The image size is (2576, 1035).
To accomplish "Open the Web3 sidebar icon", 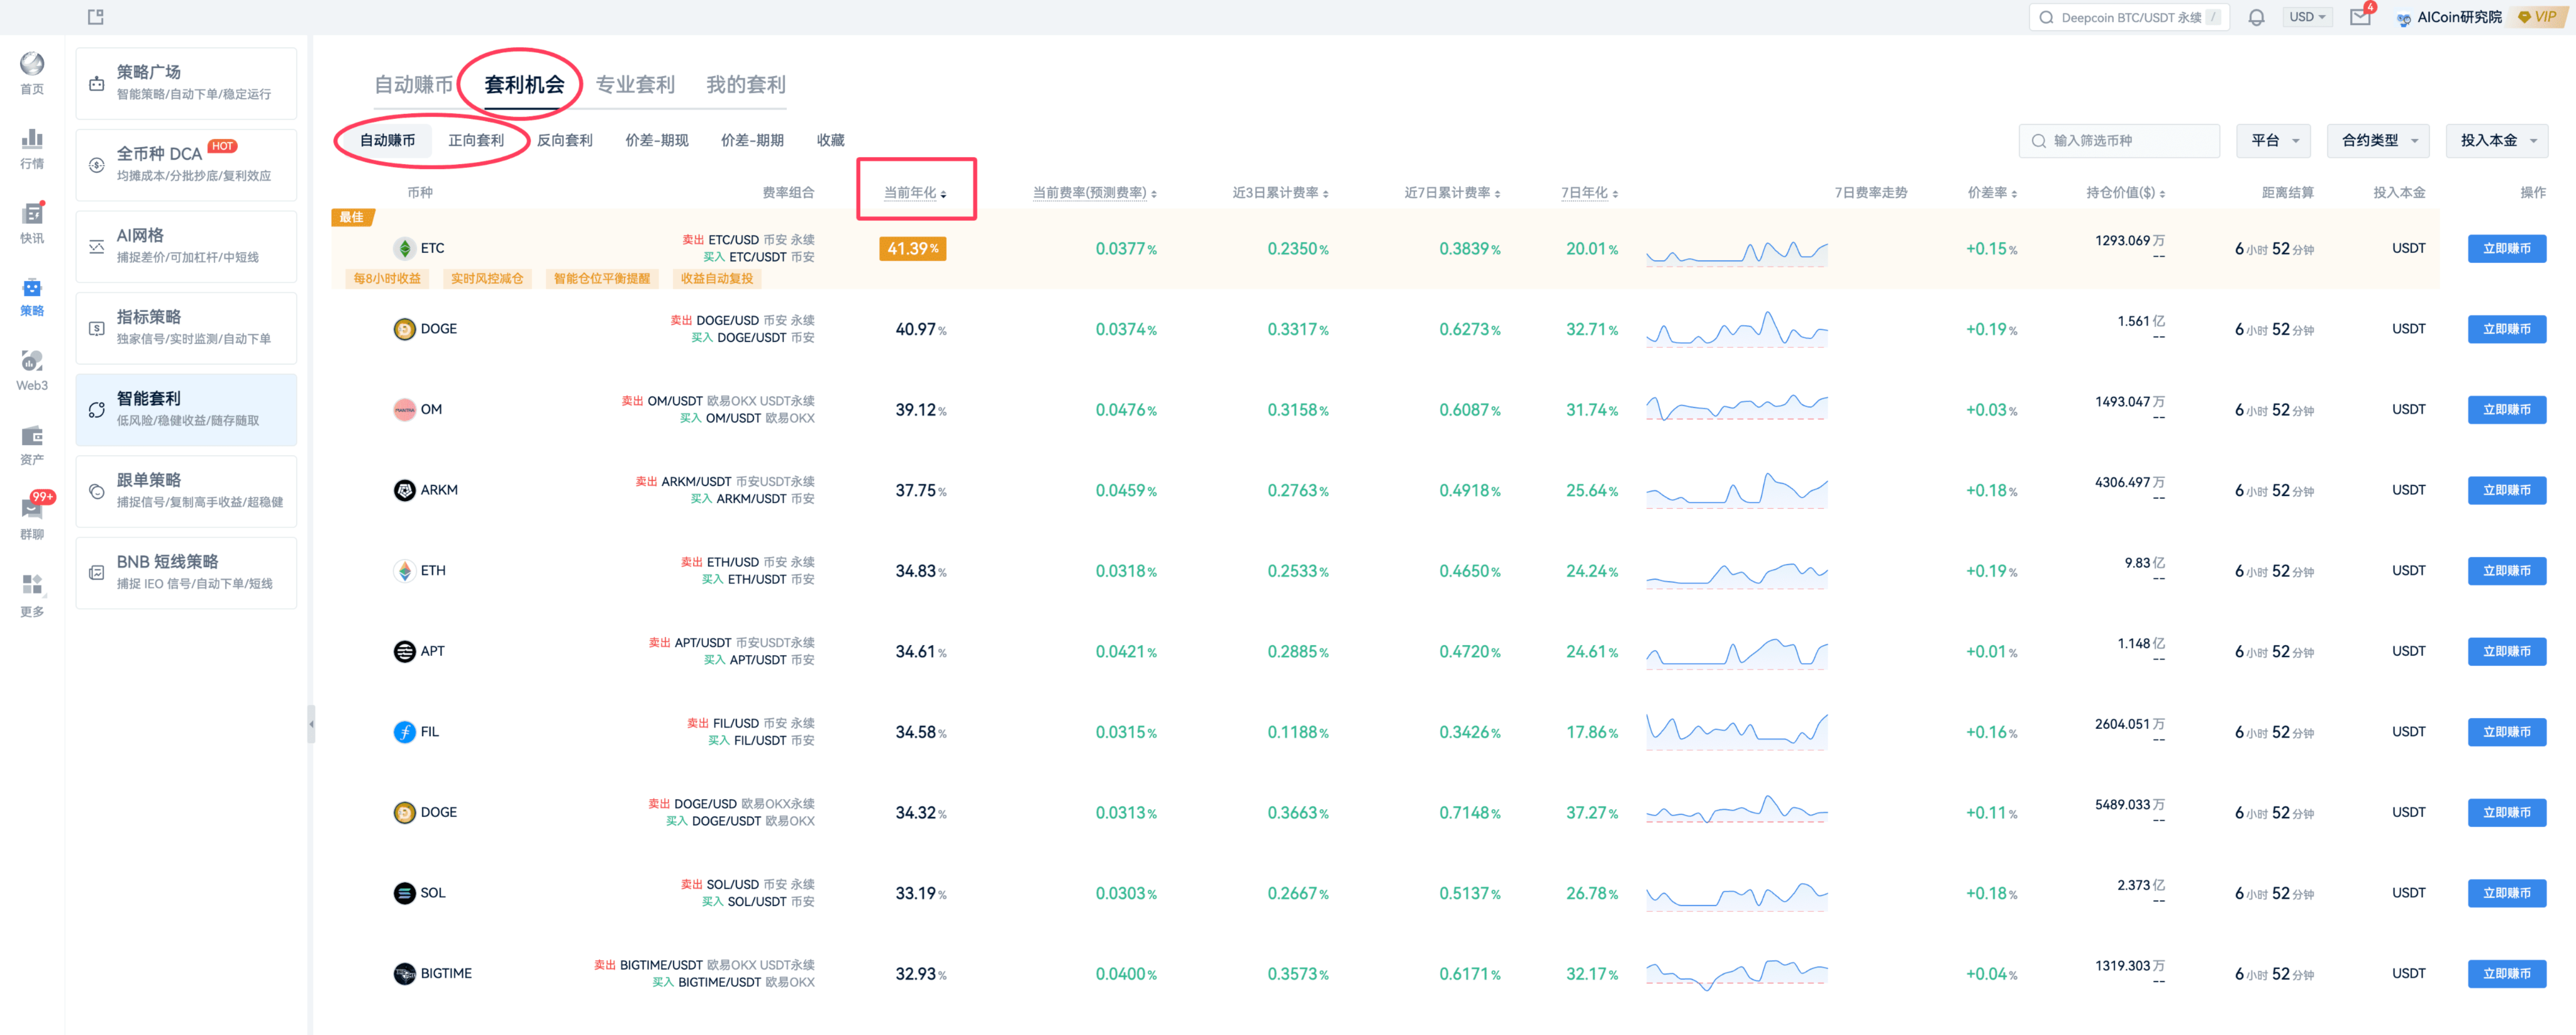I will [x=32, y=370].
